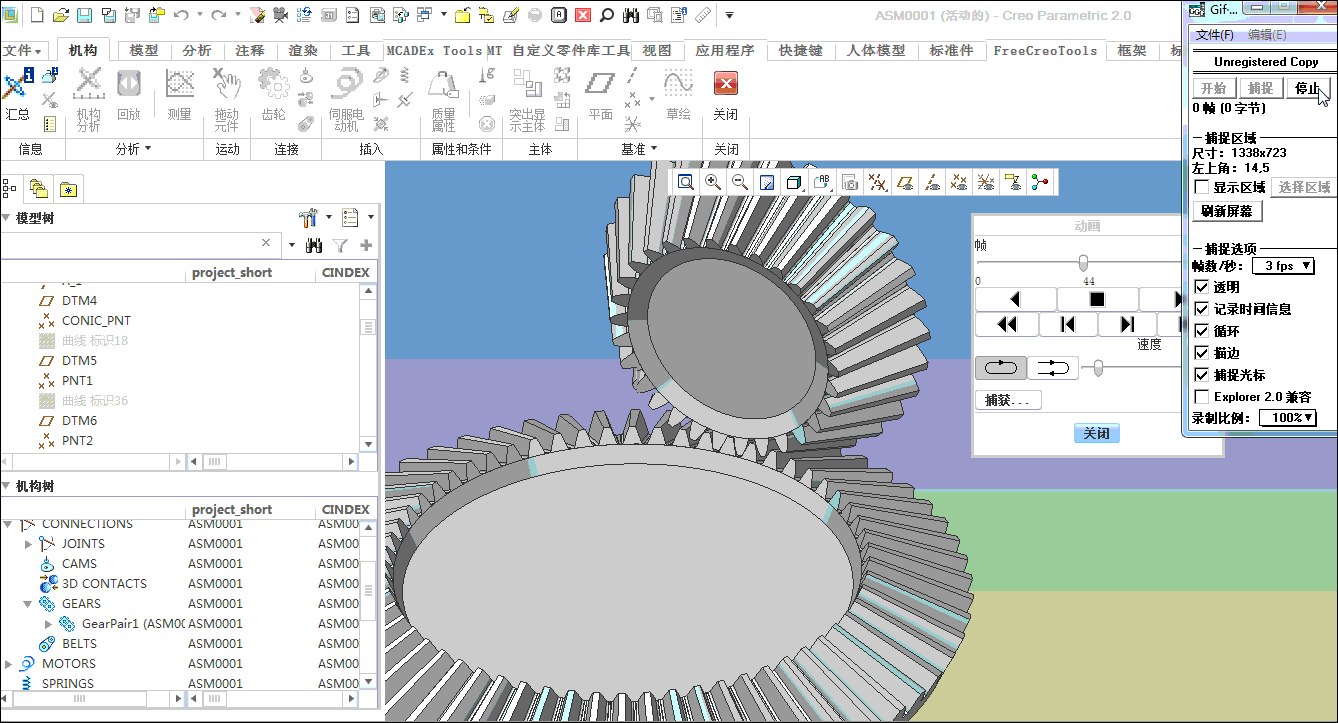
Task: Uncheck the 透明 transparency checkbox
Action: click(1202, 287)
